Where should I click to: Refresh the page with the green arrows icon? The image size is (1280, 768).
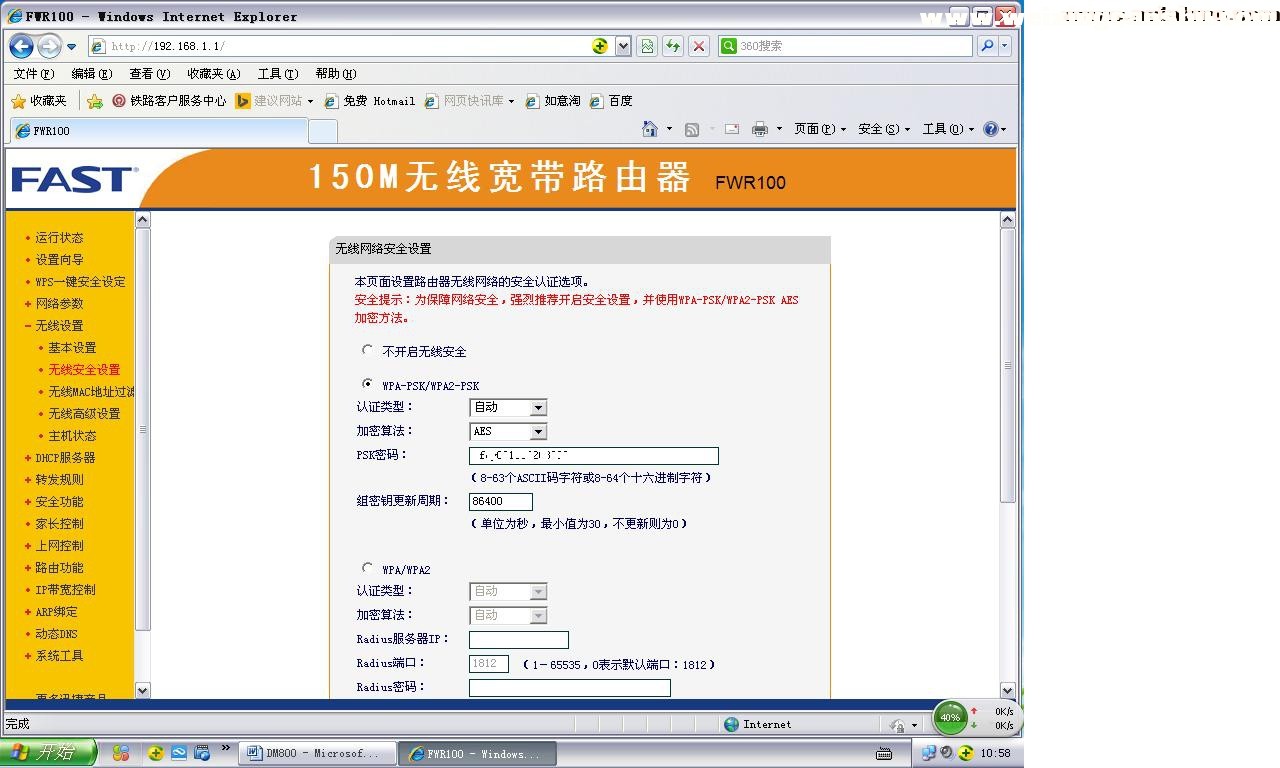click(x=673, y=46)
